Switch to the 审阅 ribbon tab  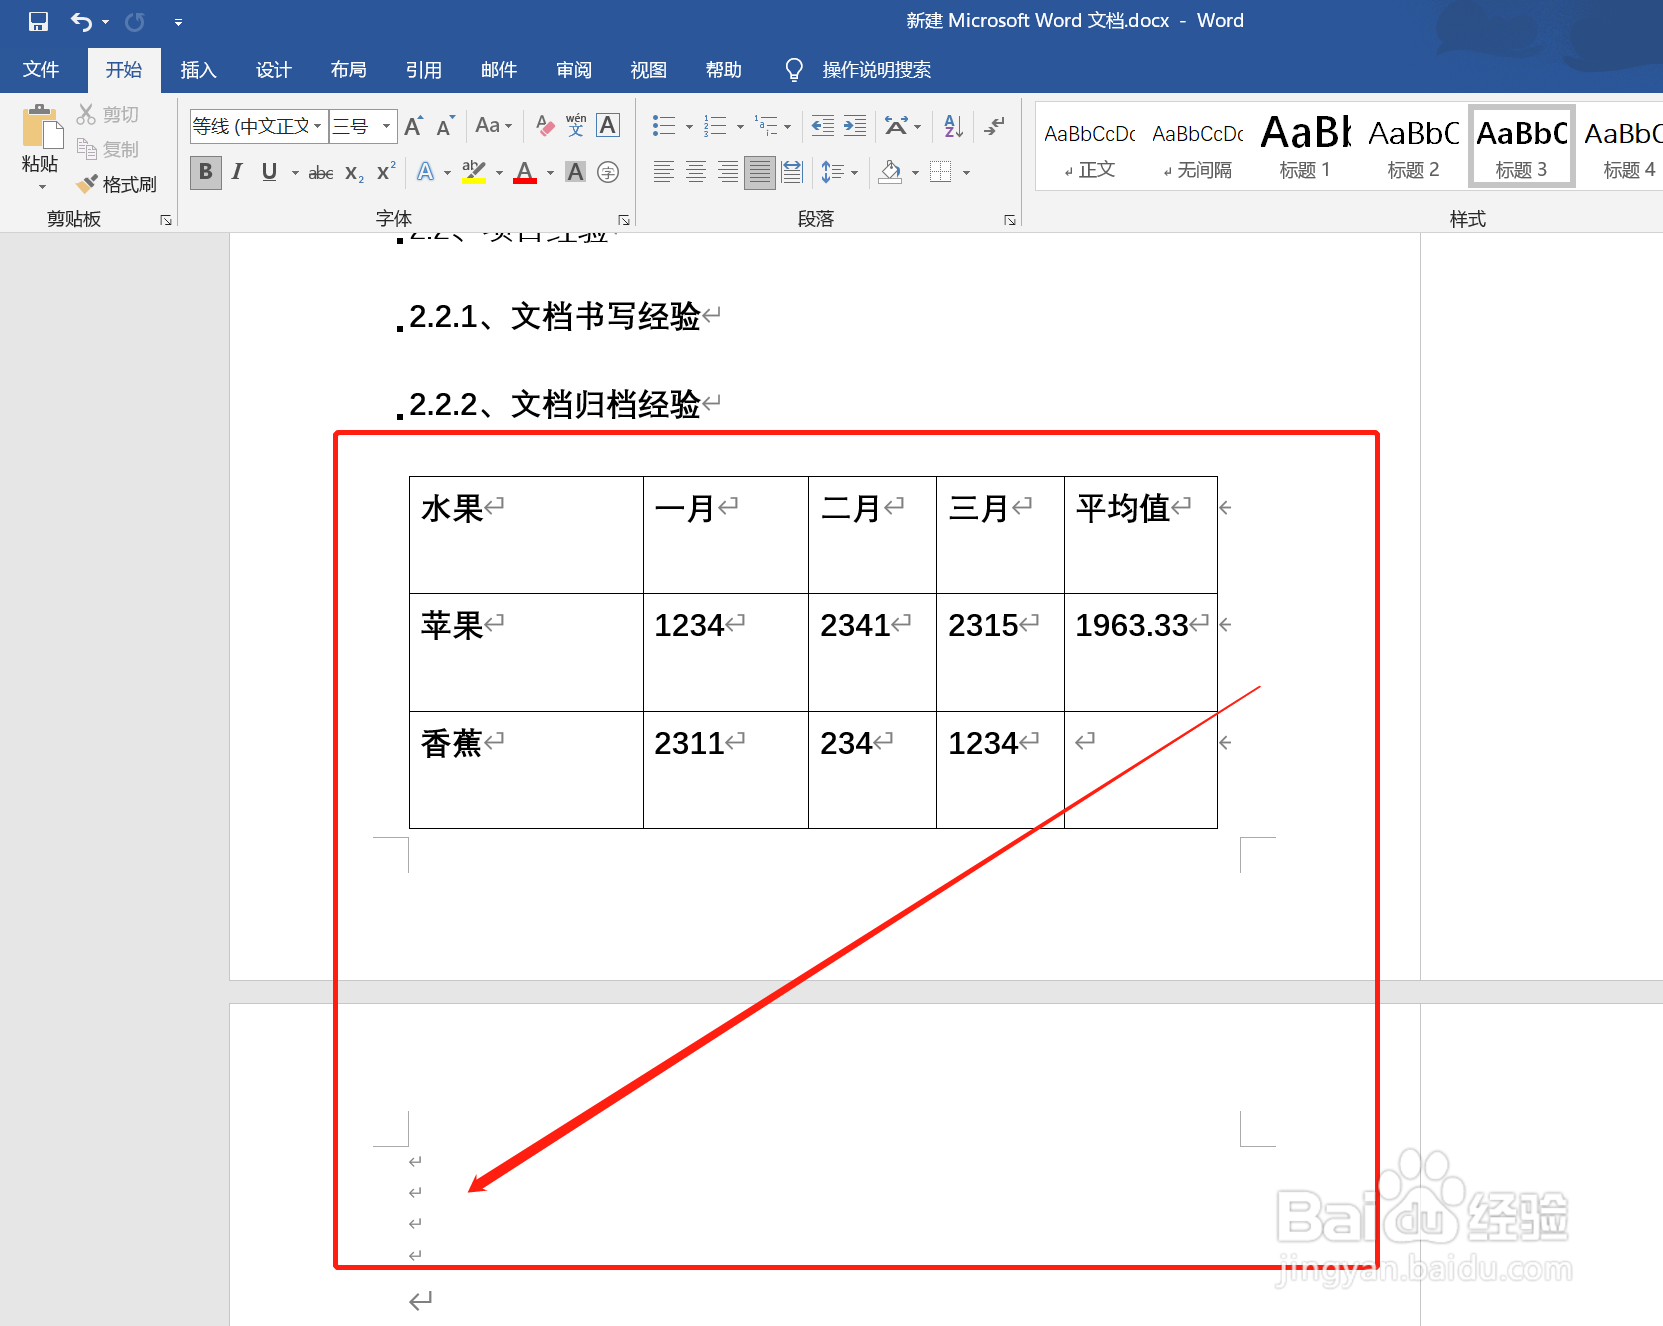[x=573, y=69]
